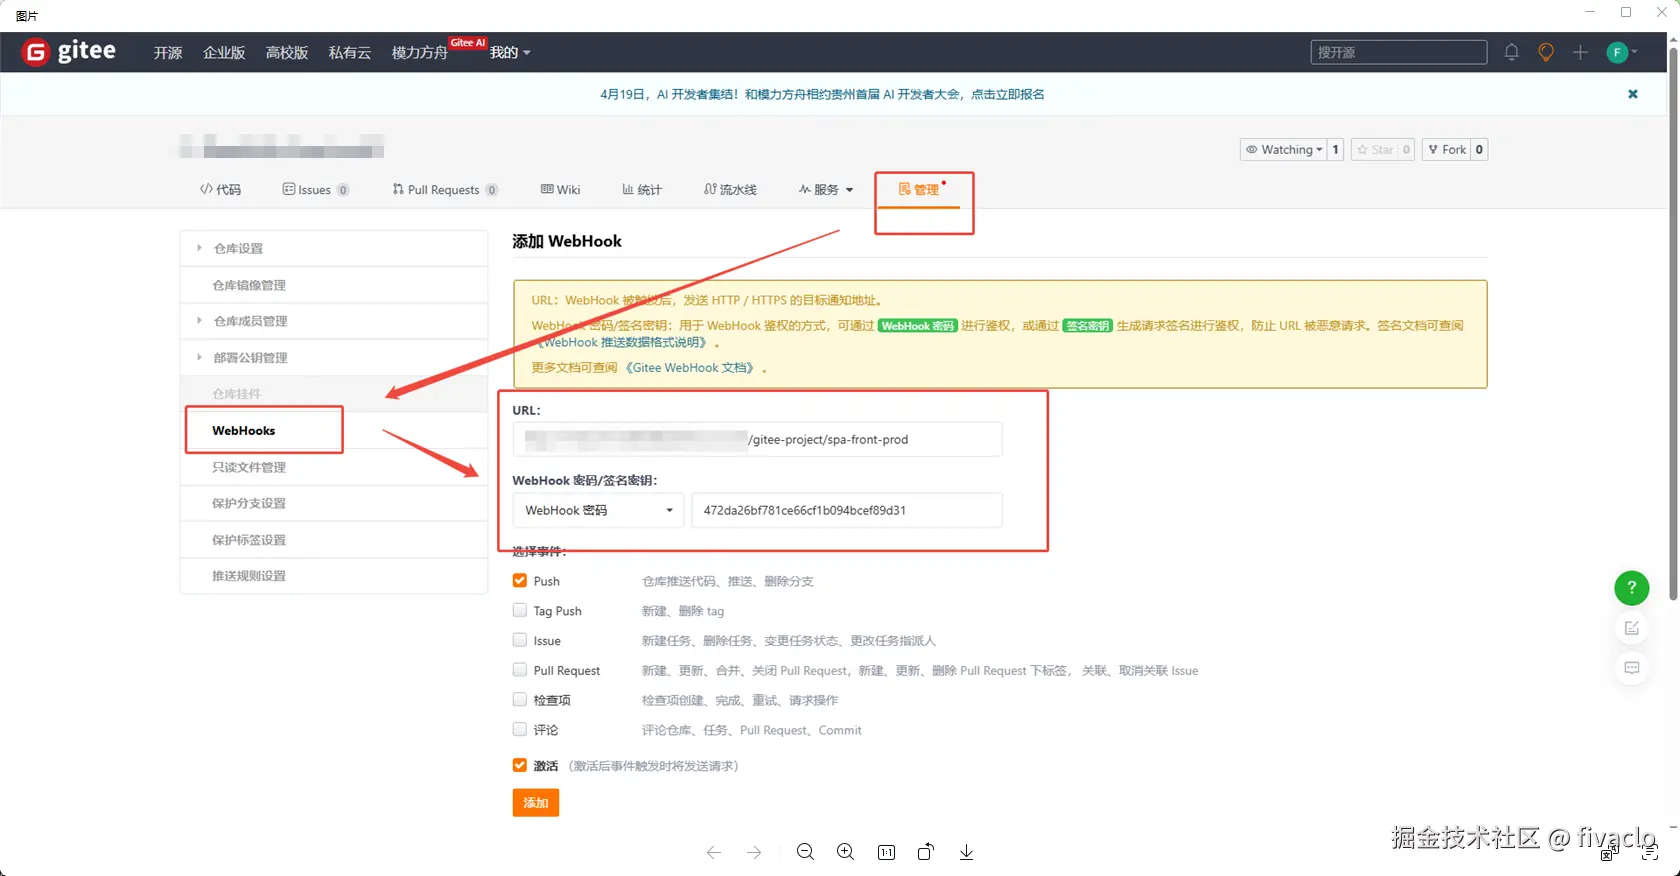
Task: Click 私有云 in the top navigation
Action: click(x=350, y=52)
